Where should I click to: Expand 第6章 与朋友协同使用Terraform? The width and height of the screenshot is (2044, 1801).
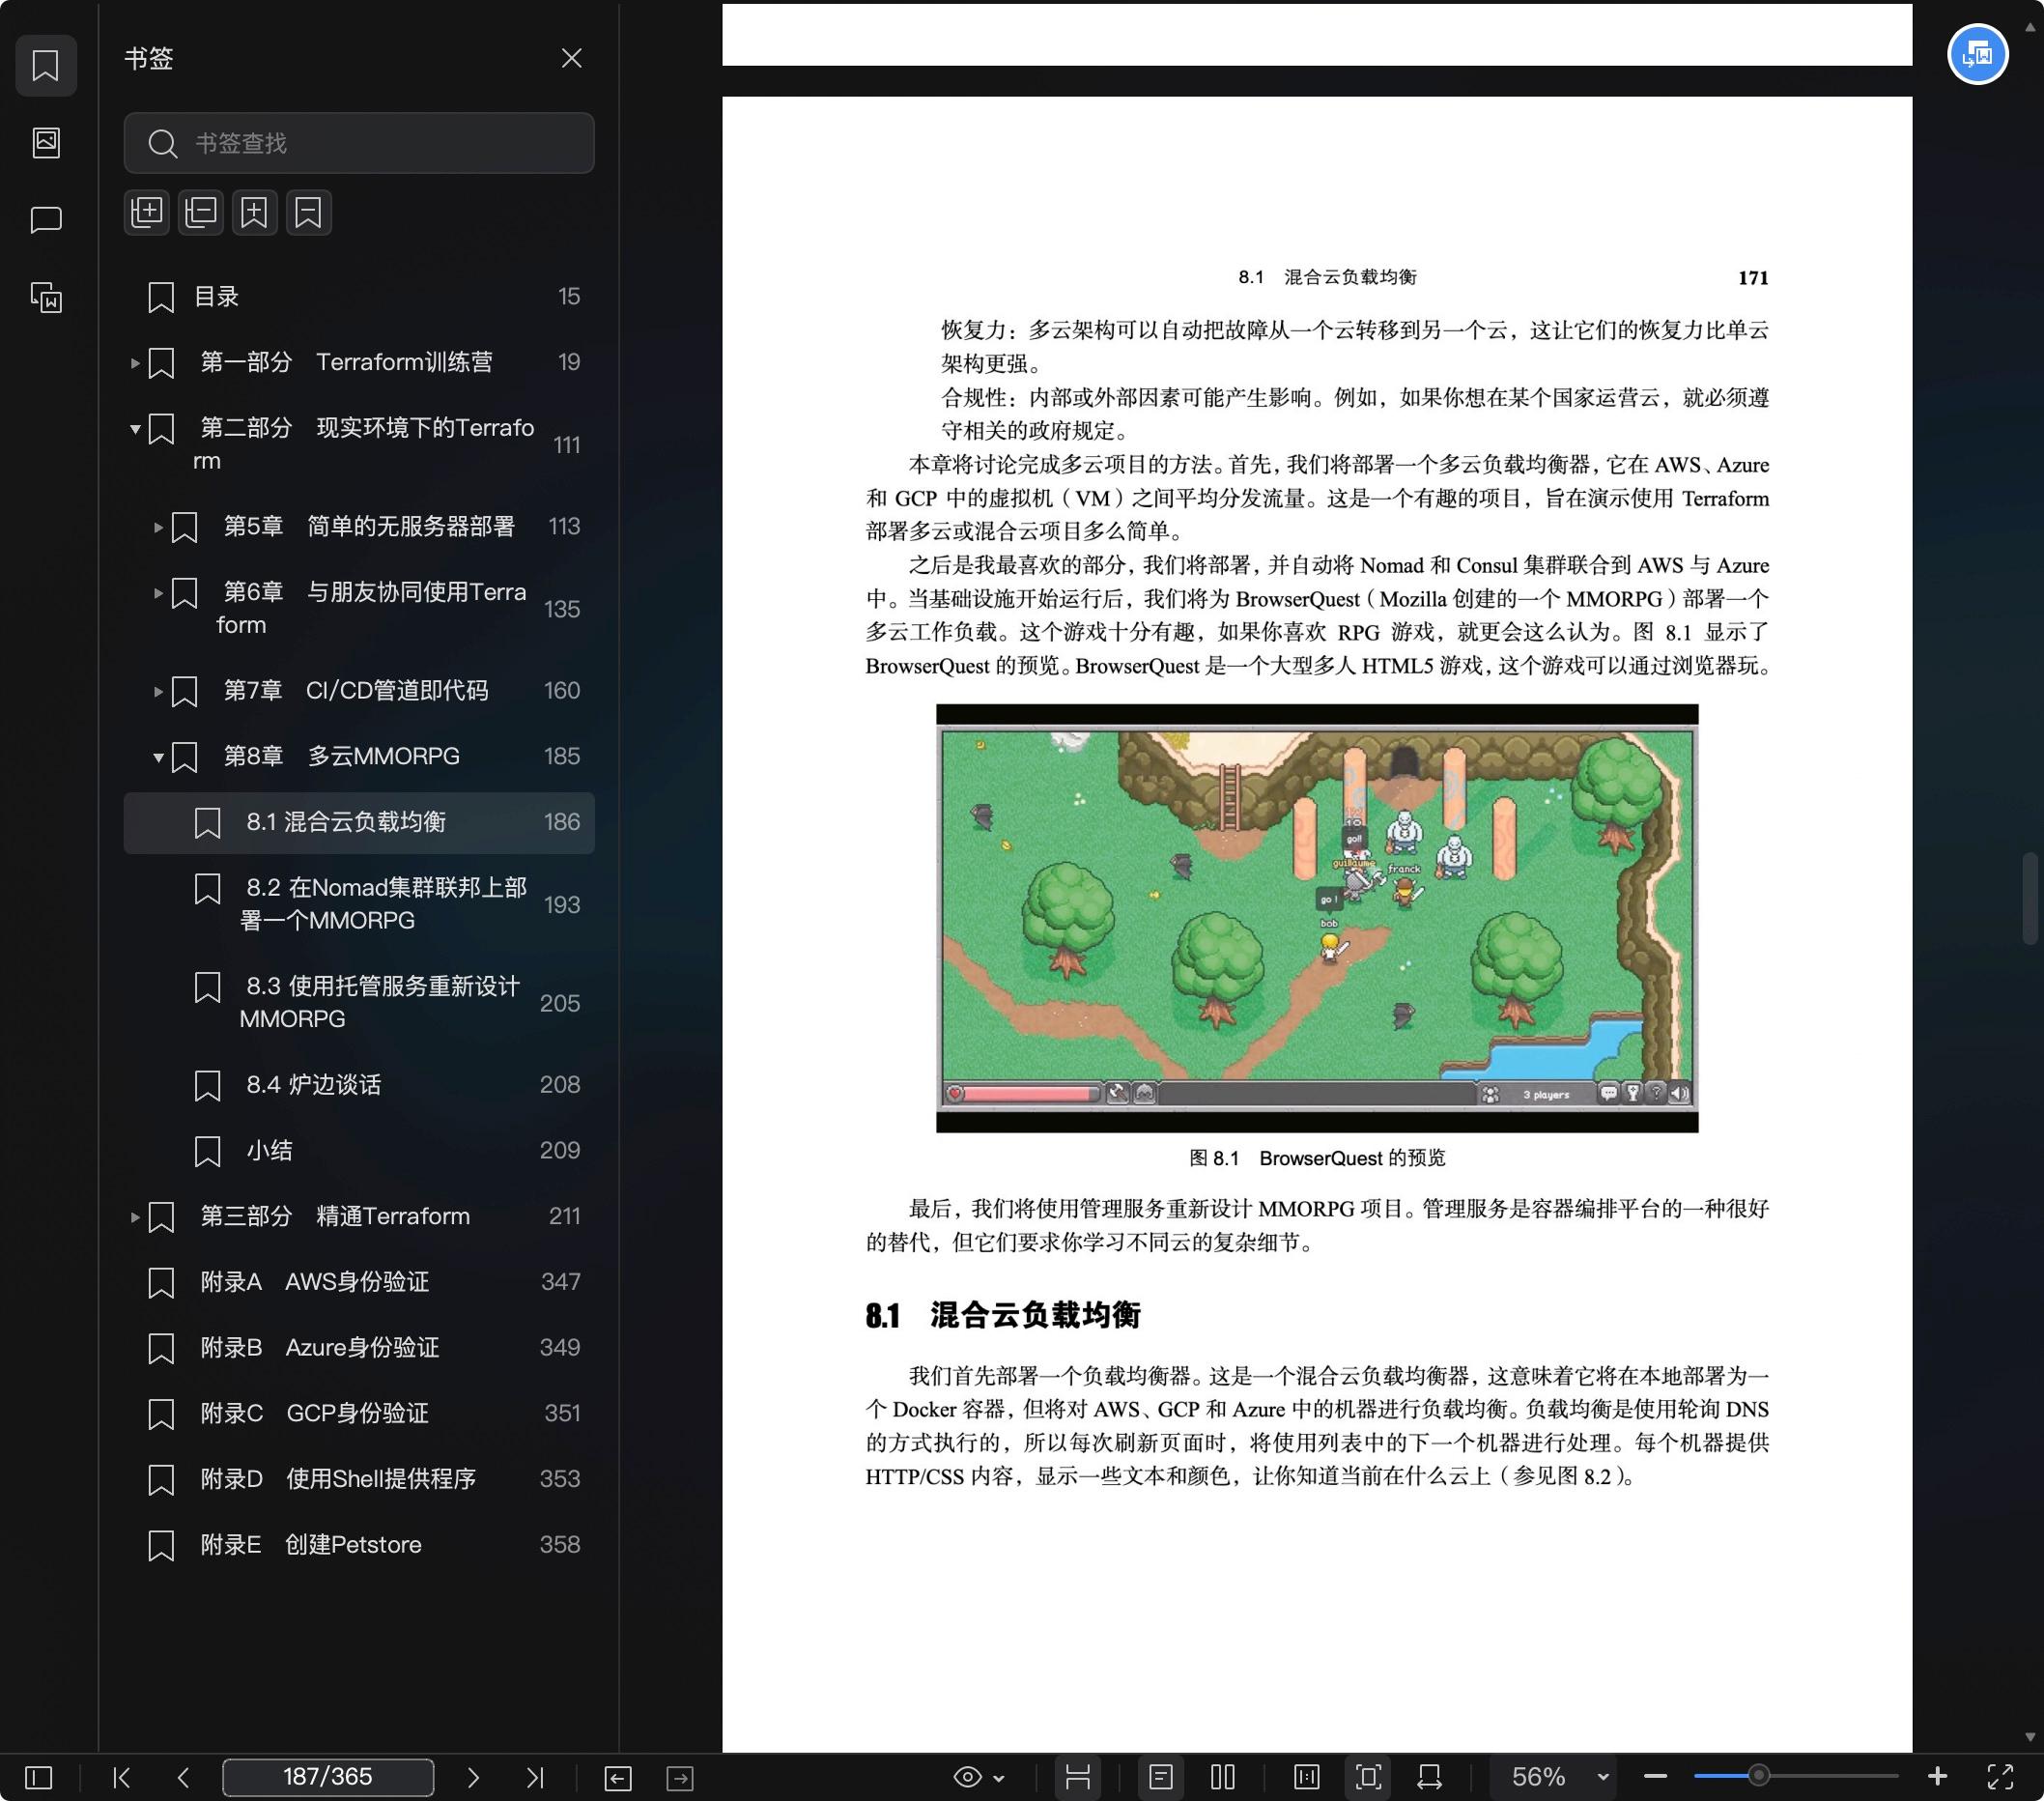pyautogui.click(x=158, y=593)
